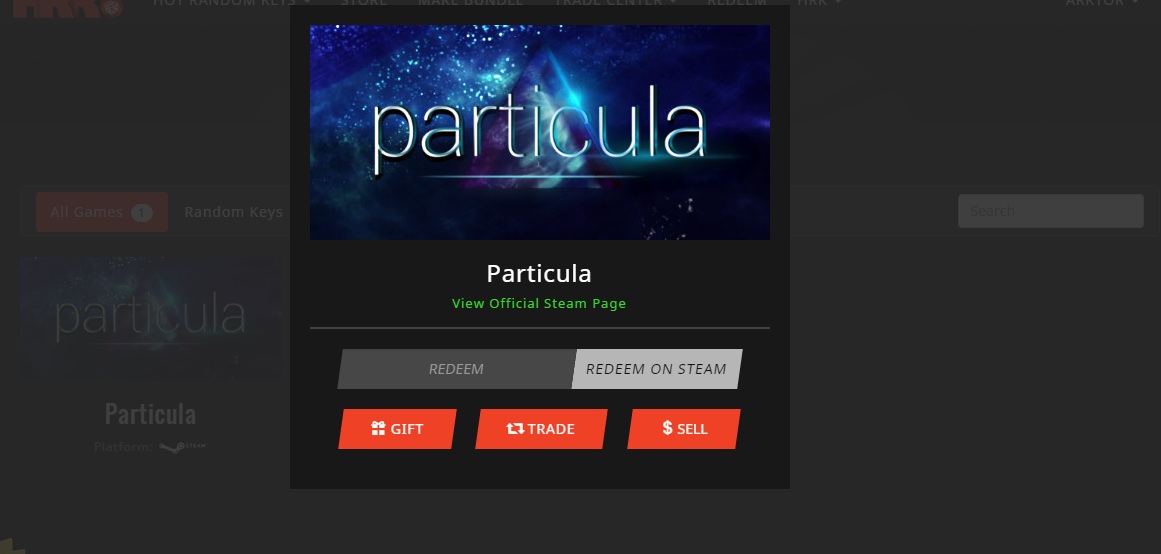Viewport: 1161px width, 554px height.
Task: Switch to the Random Keys tab
Action: [x=233, y=212]
